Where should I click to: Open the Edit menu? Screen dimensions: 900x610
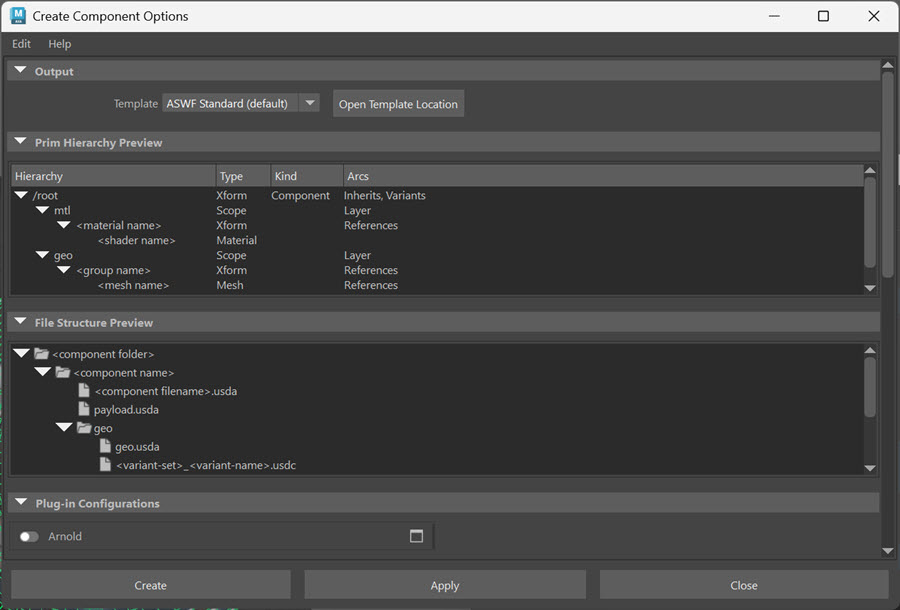[20, 43]
